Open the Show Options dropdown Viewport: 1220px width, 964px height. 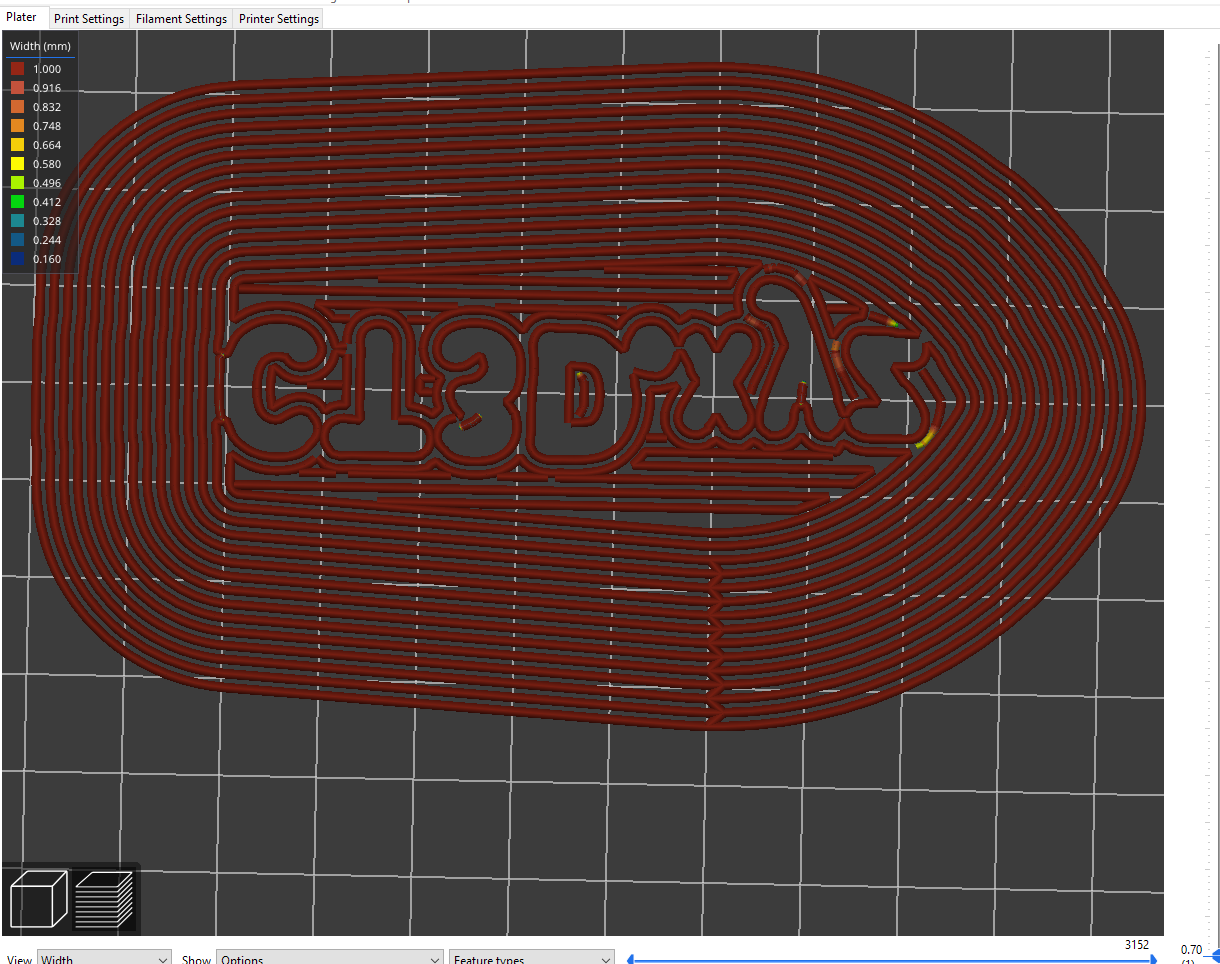[x=330, y=958]
